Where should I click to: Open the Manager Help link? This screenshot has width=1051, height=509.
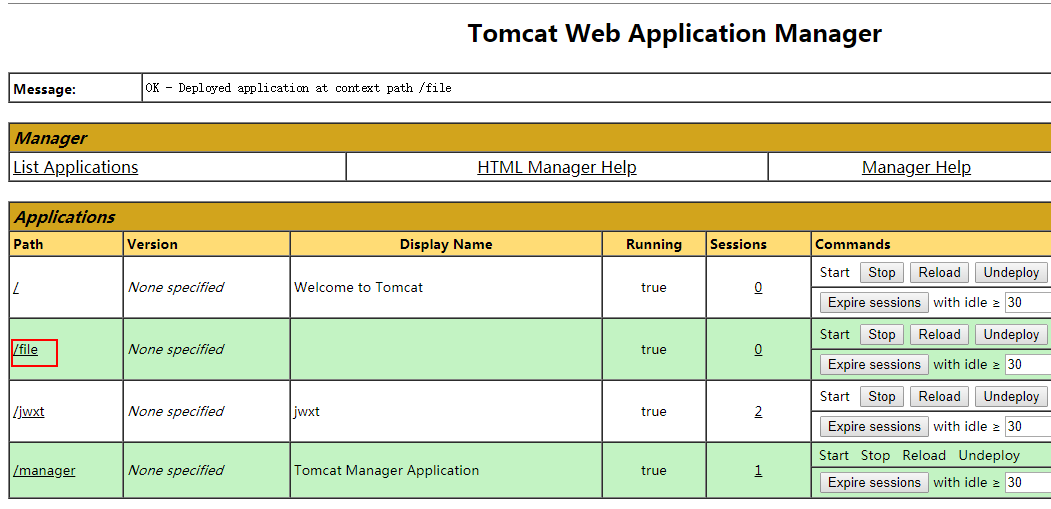(x=916, y=167)
